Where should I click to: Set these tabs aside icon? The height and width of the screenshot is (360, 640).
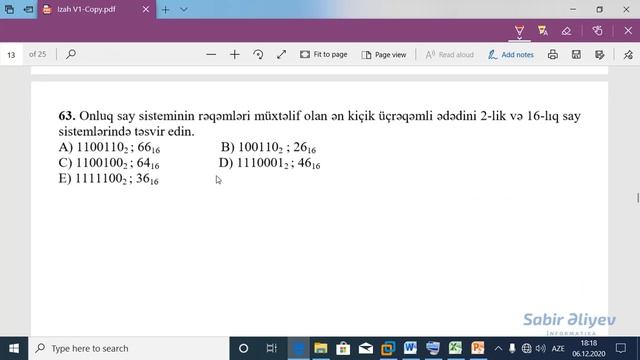(x=28, y=9)
